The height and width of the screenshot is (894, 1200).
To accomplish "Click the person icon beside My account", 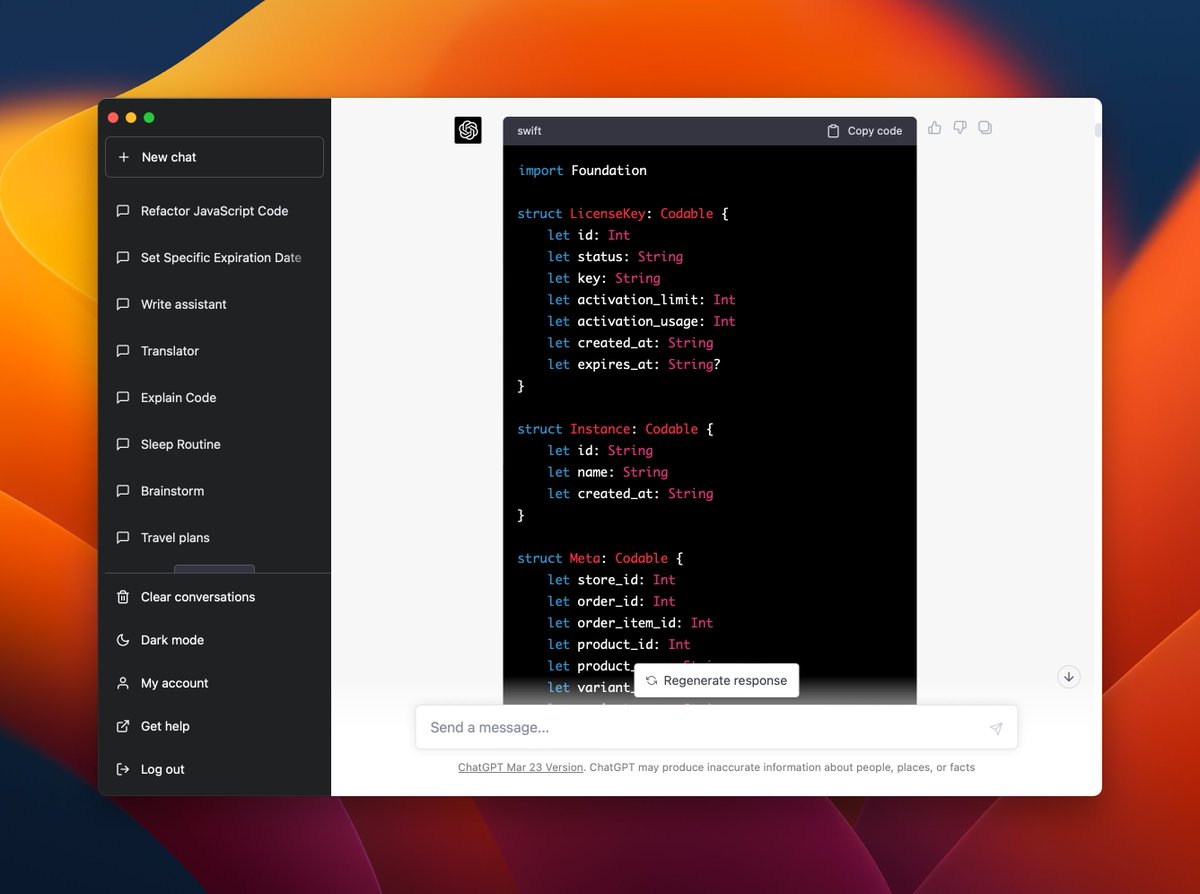I will coord(123,683).
